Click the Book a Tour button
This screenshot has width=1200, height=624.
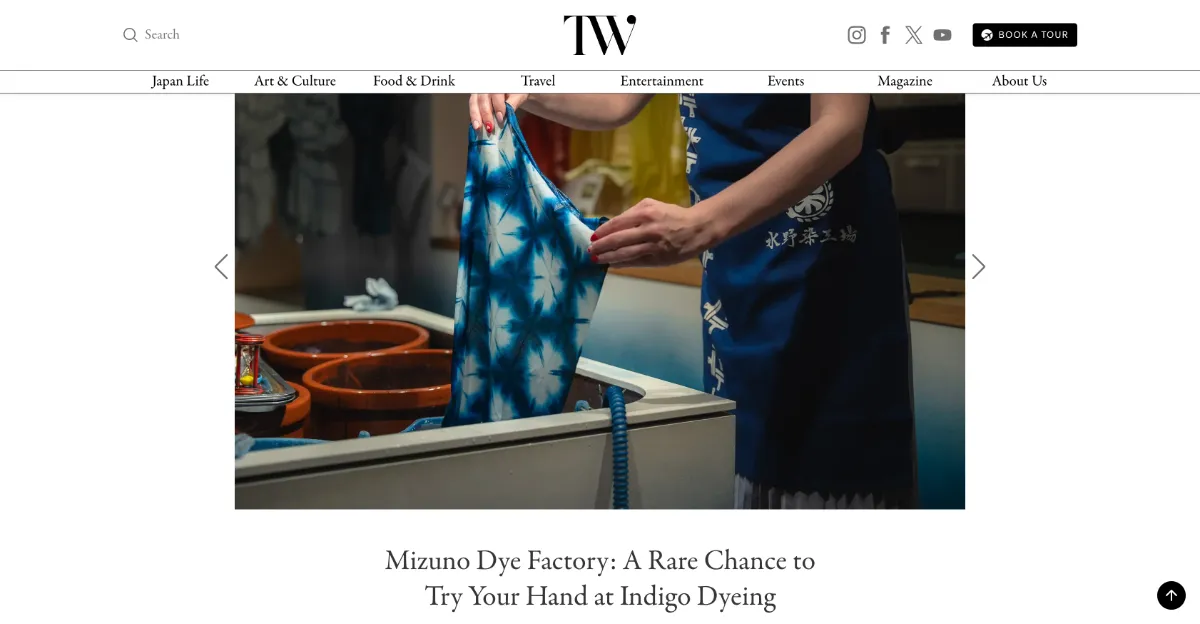coord(1025,35)
